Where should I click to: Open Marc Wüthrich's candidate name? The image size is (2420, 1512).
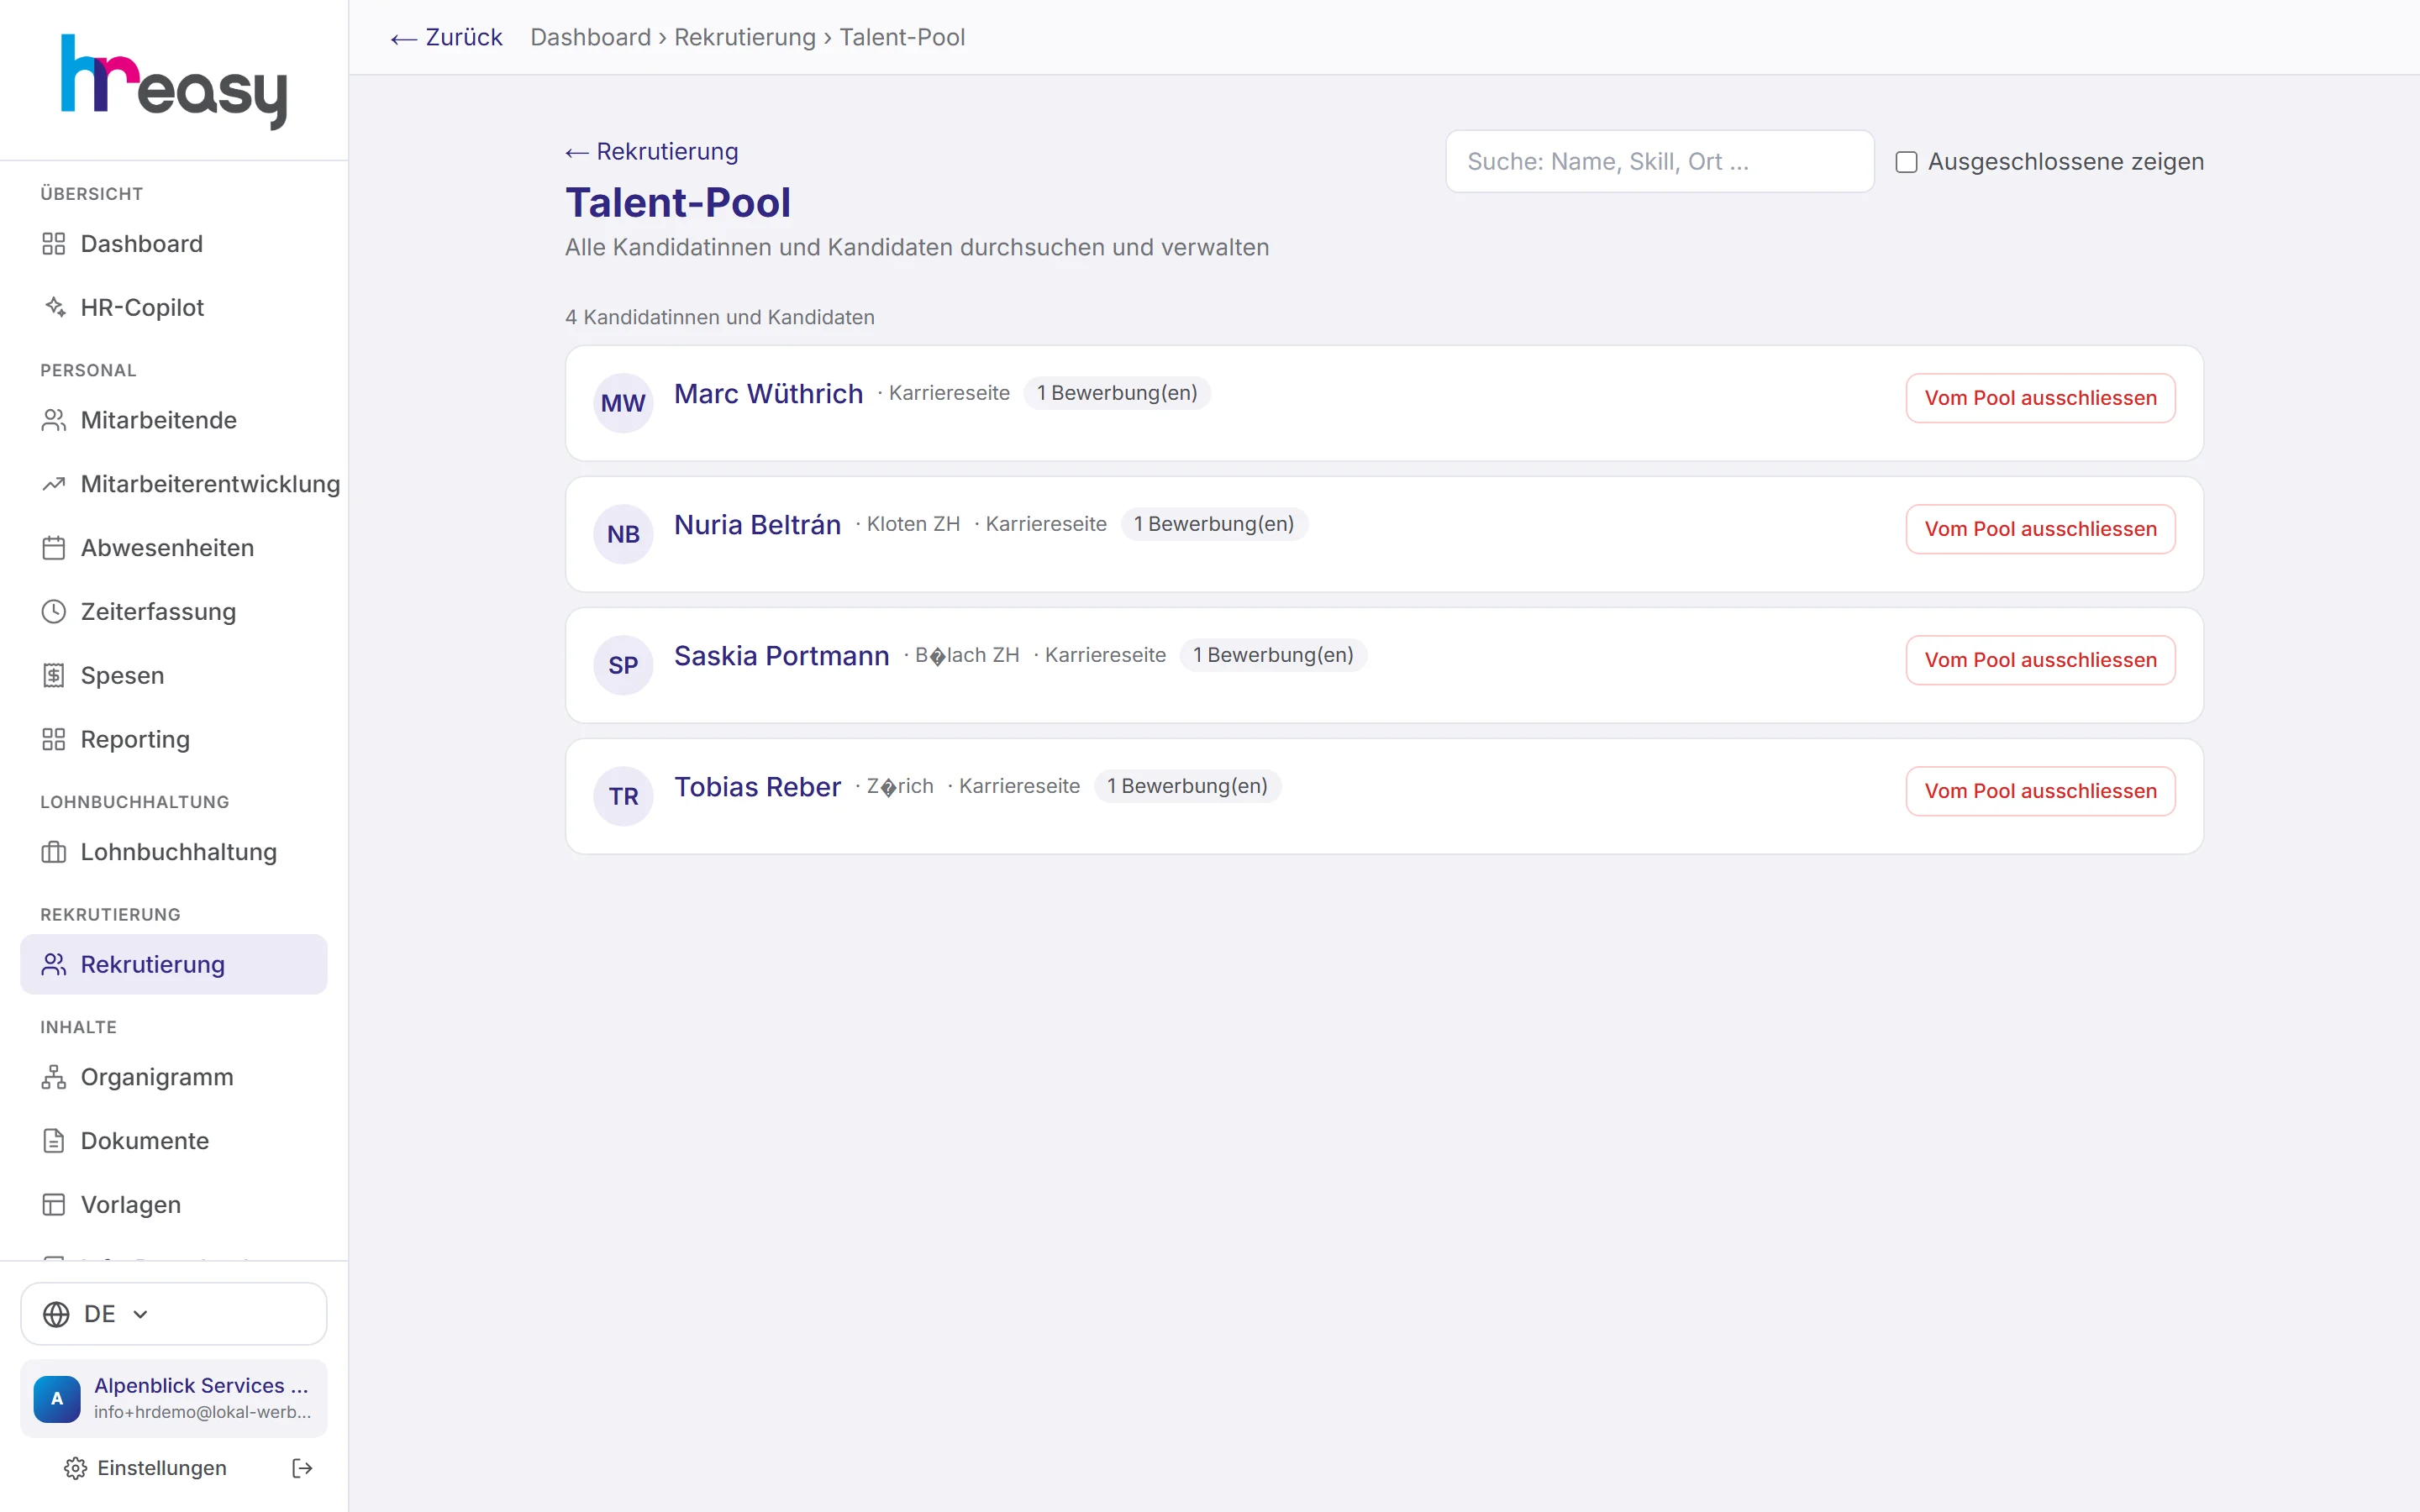[768, 394]
